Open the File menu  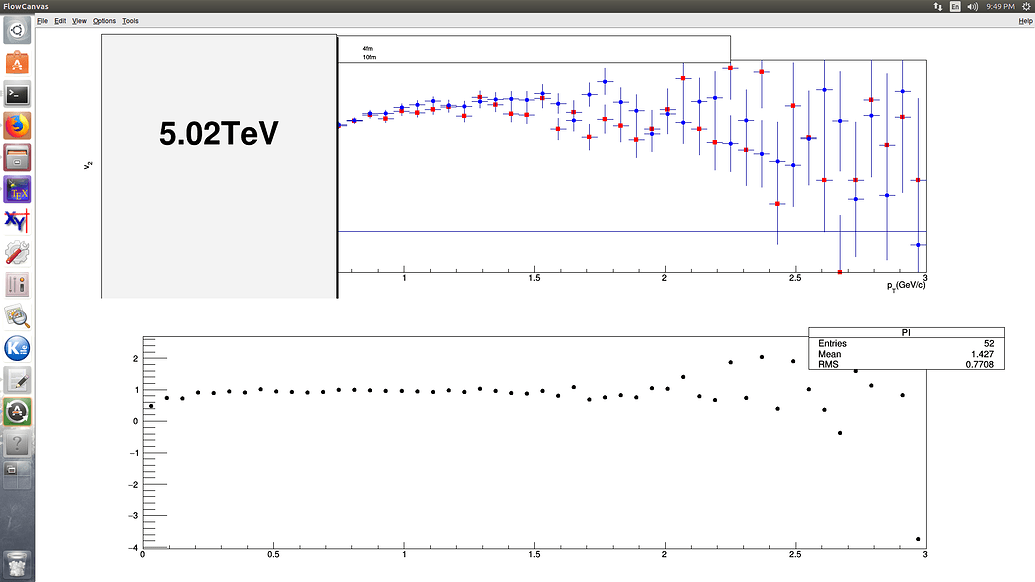(x=42, y=20)
